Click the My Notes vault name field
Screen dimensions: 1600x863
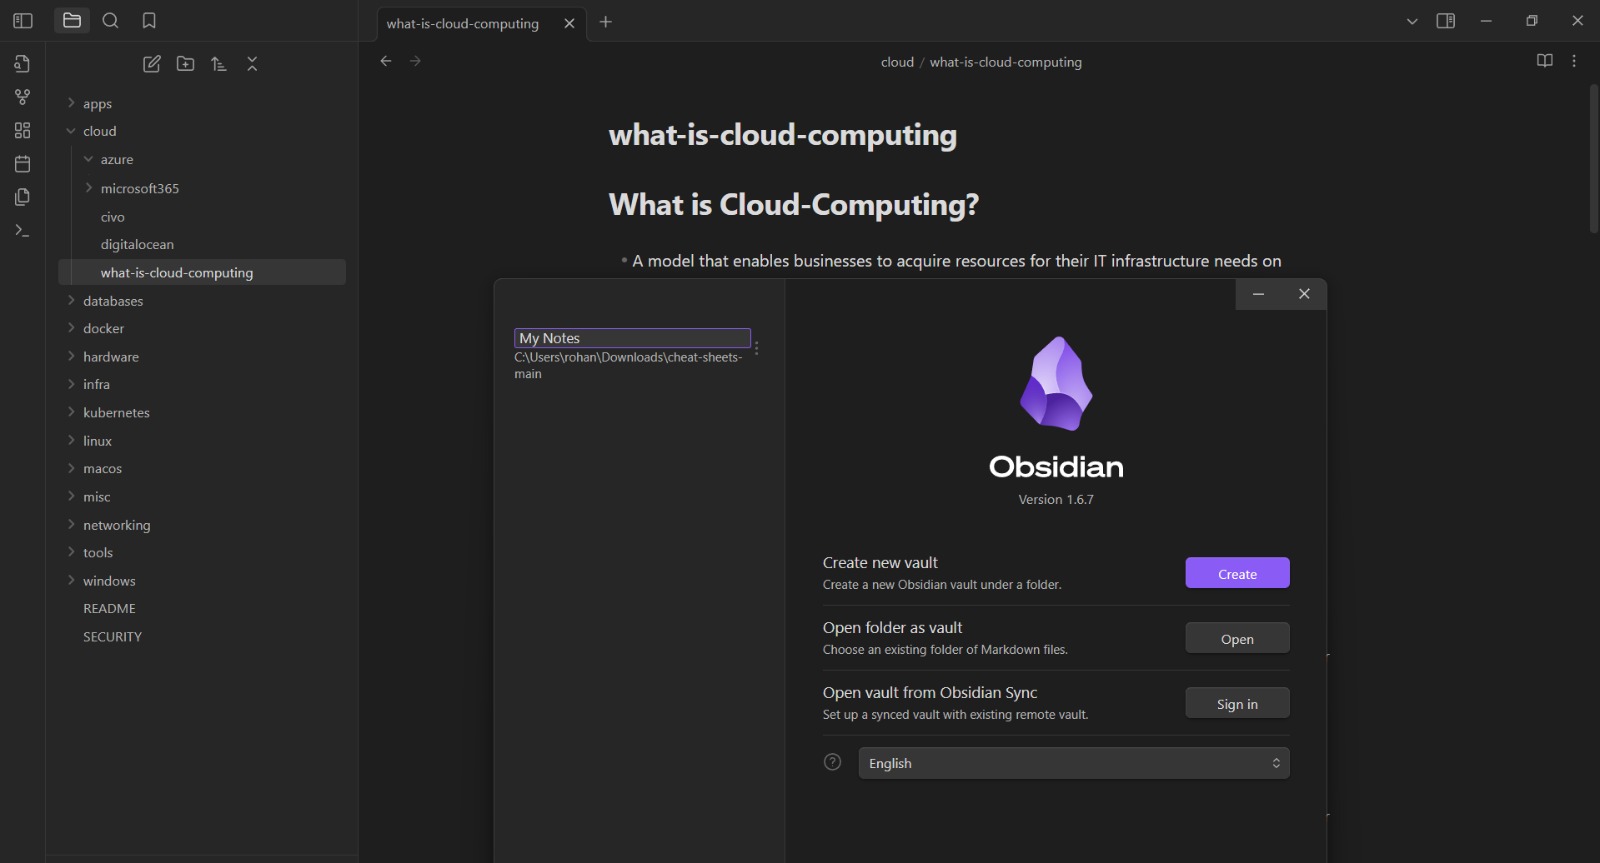(x=632, y=338)
